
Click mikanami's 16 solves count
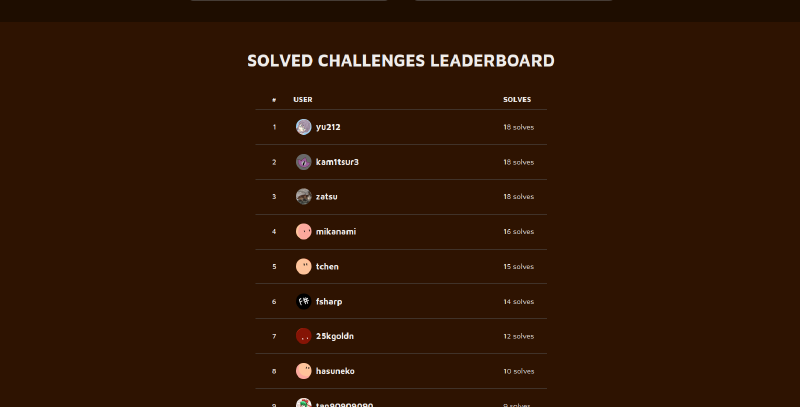click(x=519, y=232)
